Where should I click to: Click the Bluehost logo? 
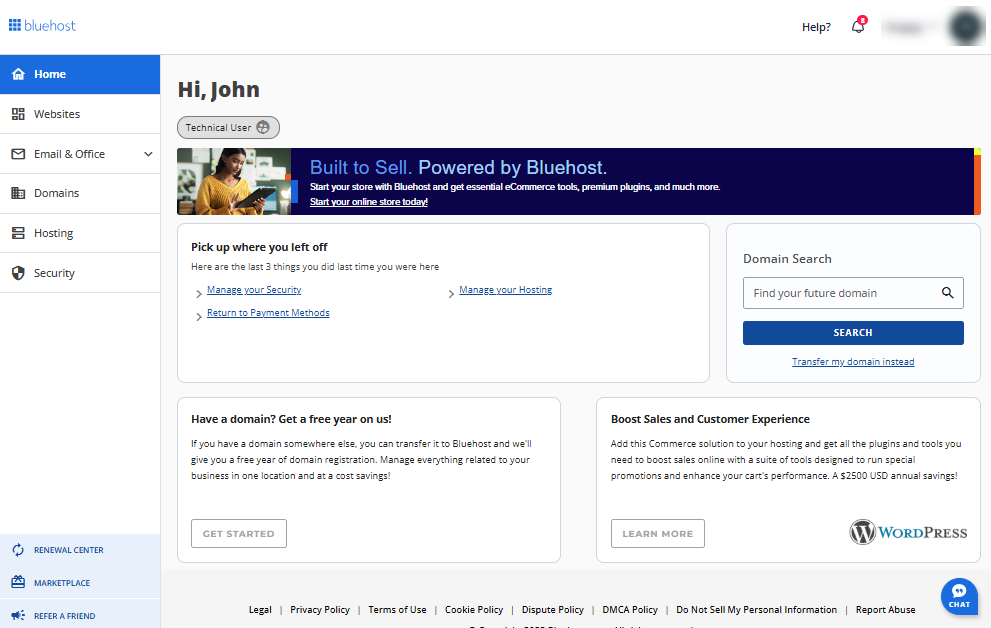[41, 24]
